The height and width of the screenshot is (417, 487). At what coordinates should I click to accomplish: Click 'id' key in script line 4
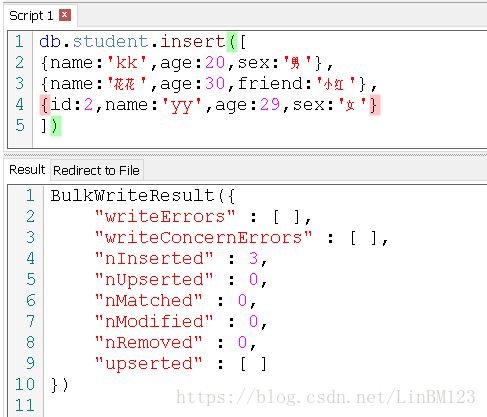[x=61, y=105]
